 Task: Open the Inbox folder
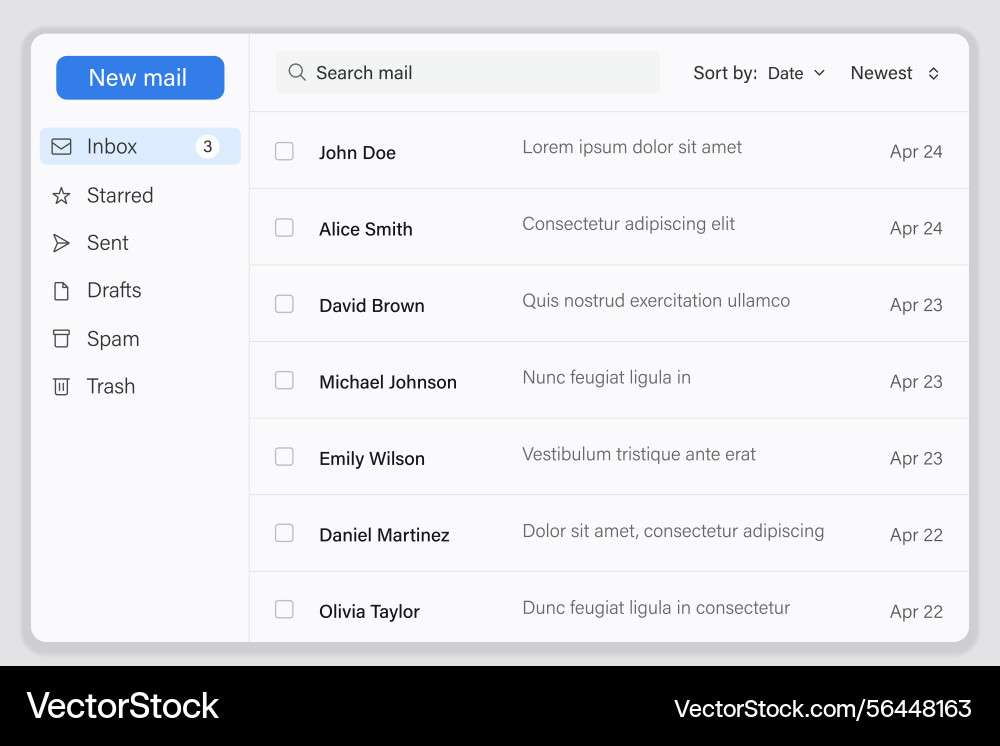pos(140,147)
